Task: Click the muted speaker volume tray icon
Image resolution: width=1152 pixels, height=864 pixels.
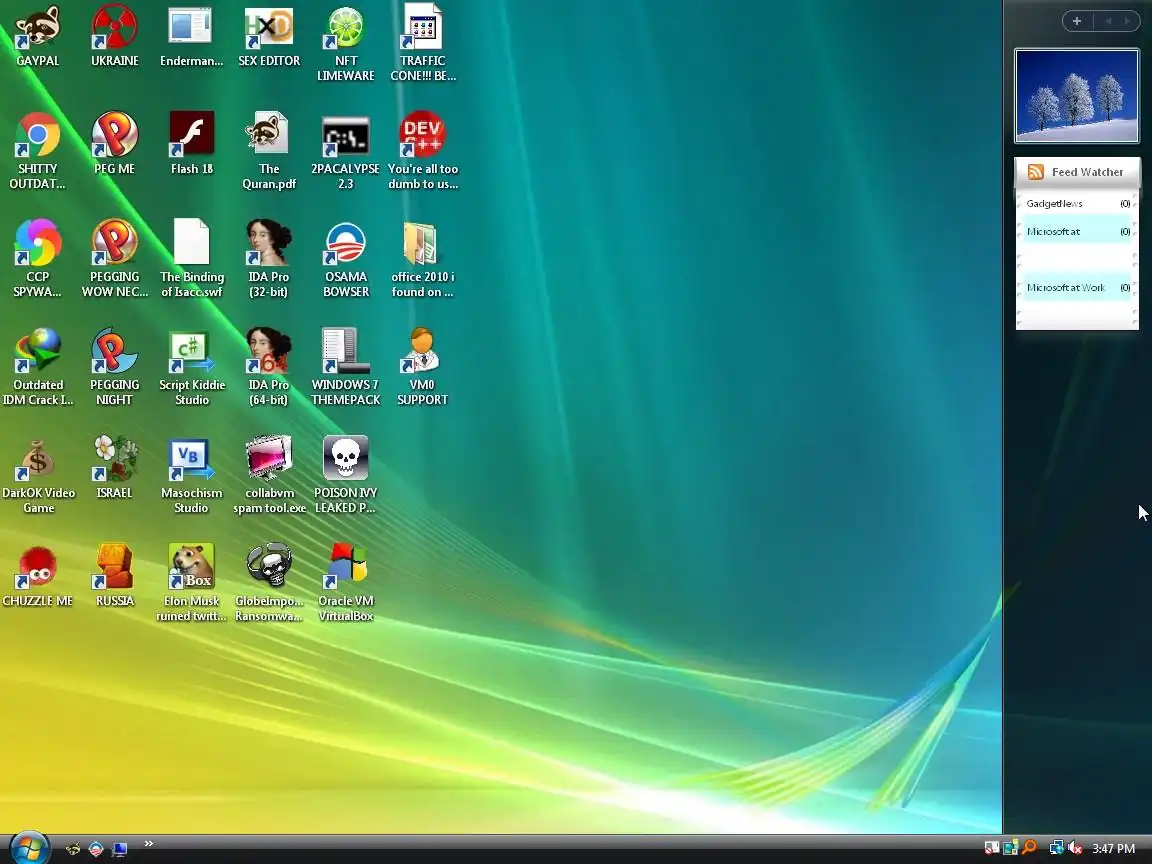Action: [x=1075, y=848]
